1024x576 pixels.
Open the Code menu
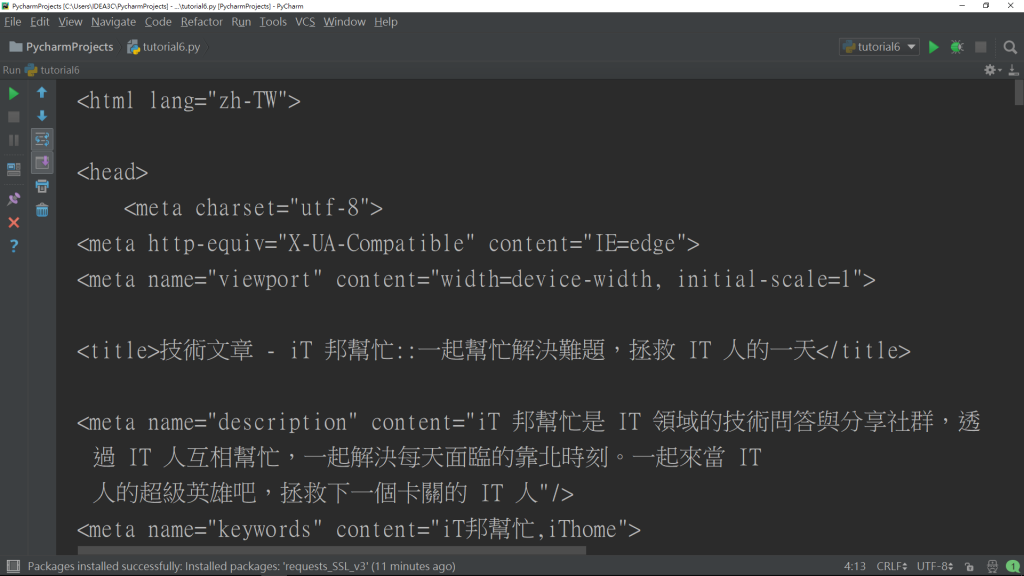[x=158, y=22]
